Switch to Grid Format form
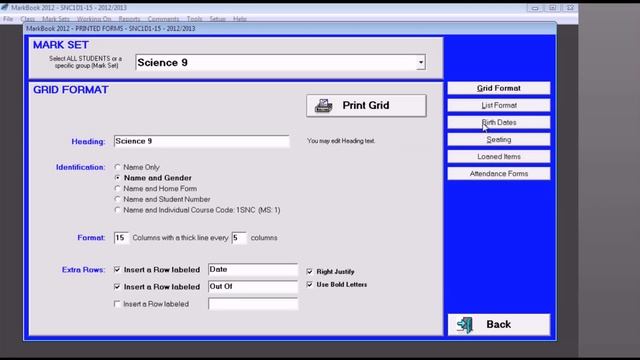 pyautogui.click(x=498, y=88)
